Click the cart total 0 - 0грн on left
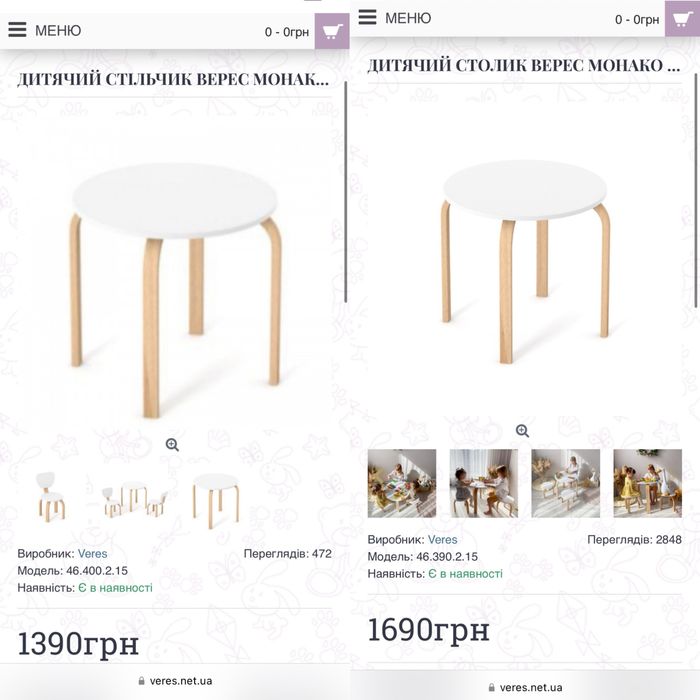700x700 pixels. coord(287,32)
